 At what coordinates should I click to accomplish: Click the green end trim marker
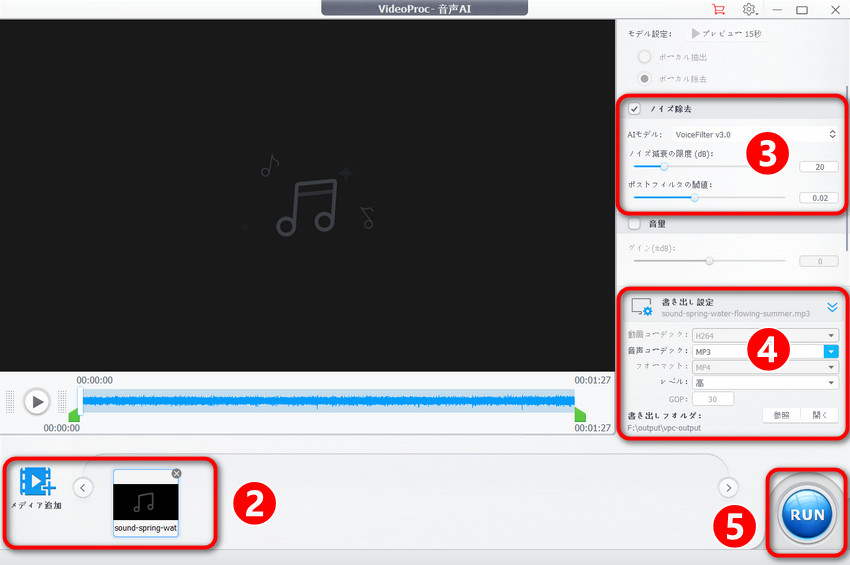pos(580,415)
